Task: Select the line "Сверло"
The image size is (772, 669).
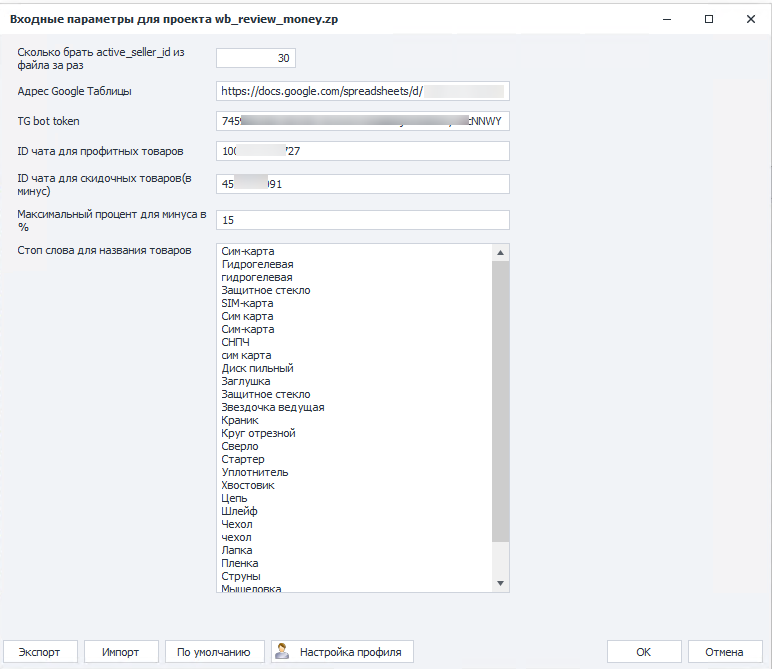Action: (x=240, y=446)
